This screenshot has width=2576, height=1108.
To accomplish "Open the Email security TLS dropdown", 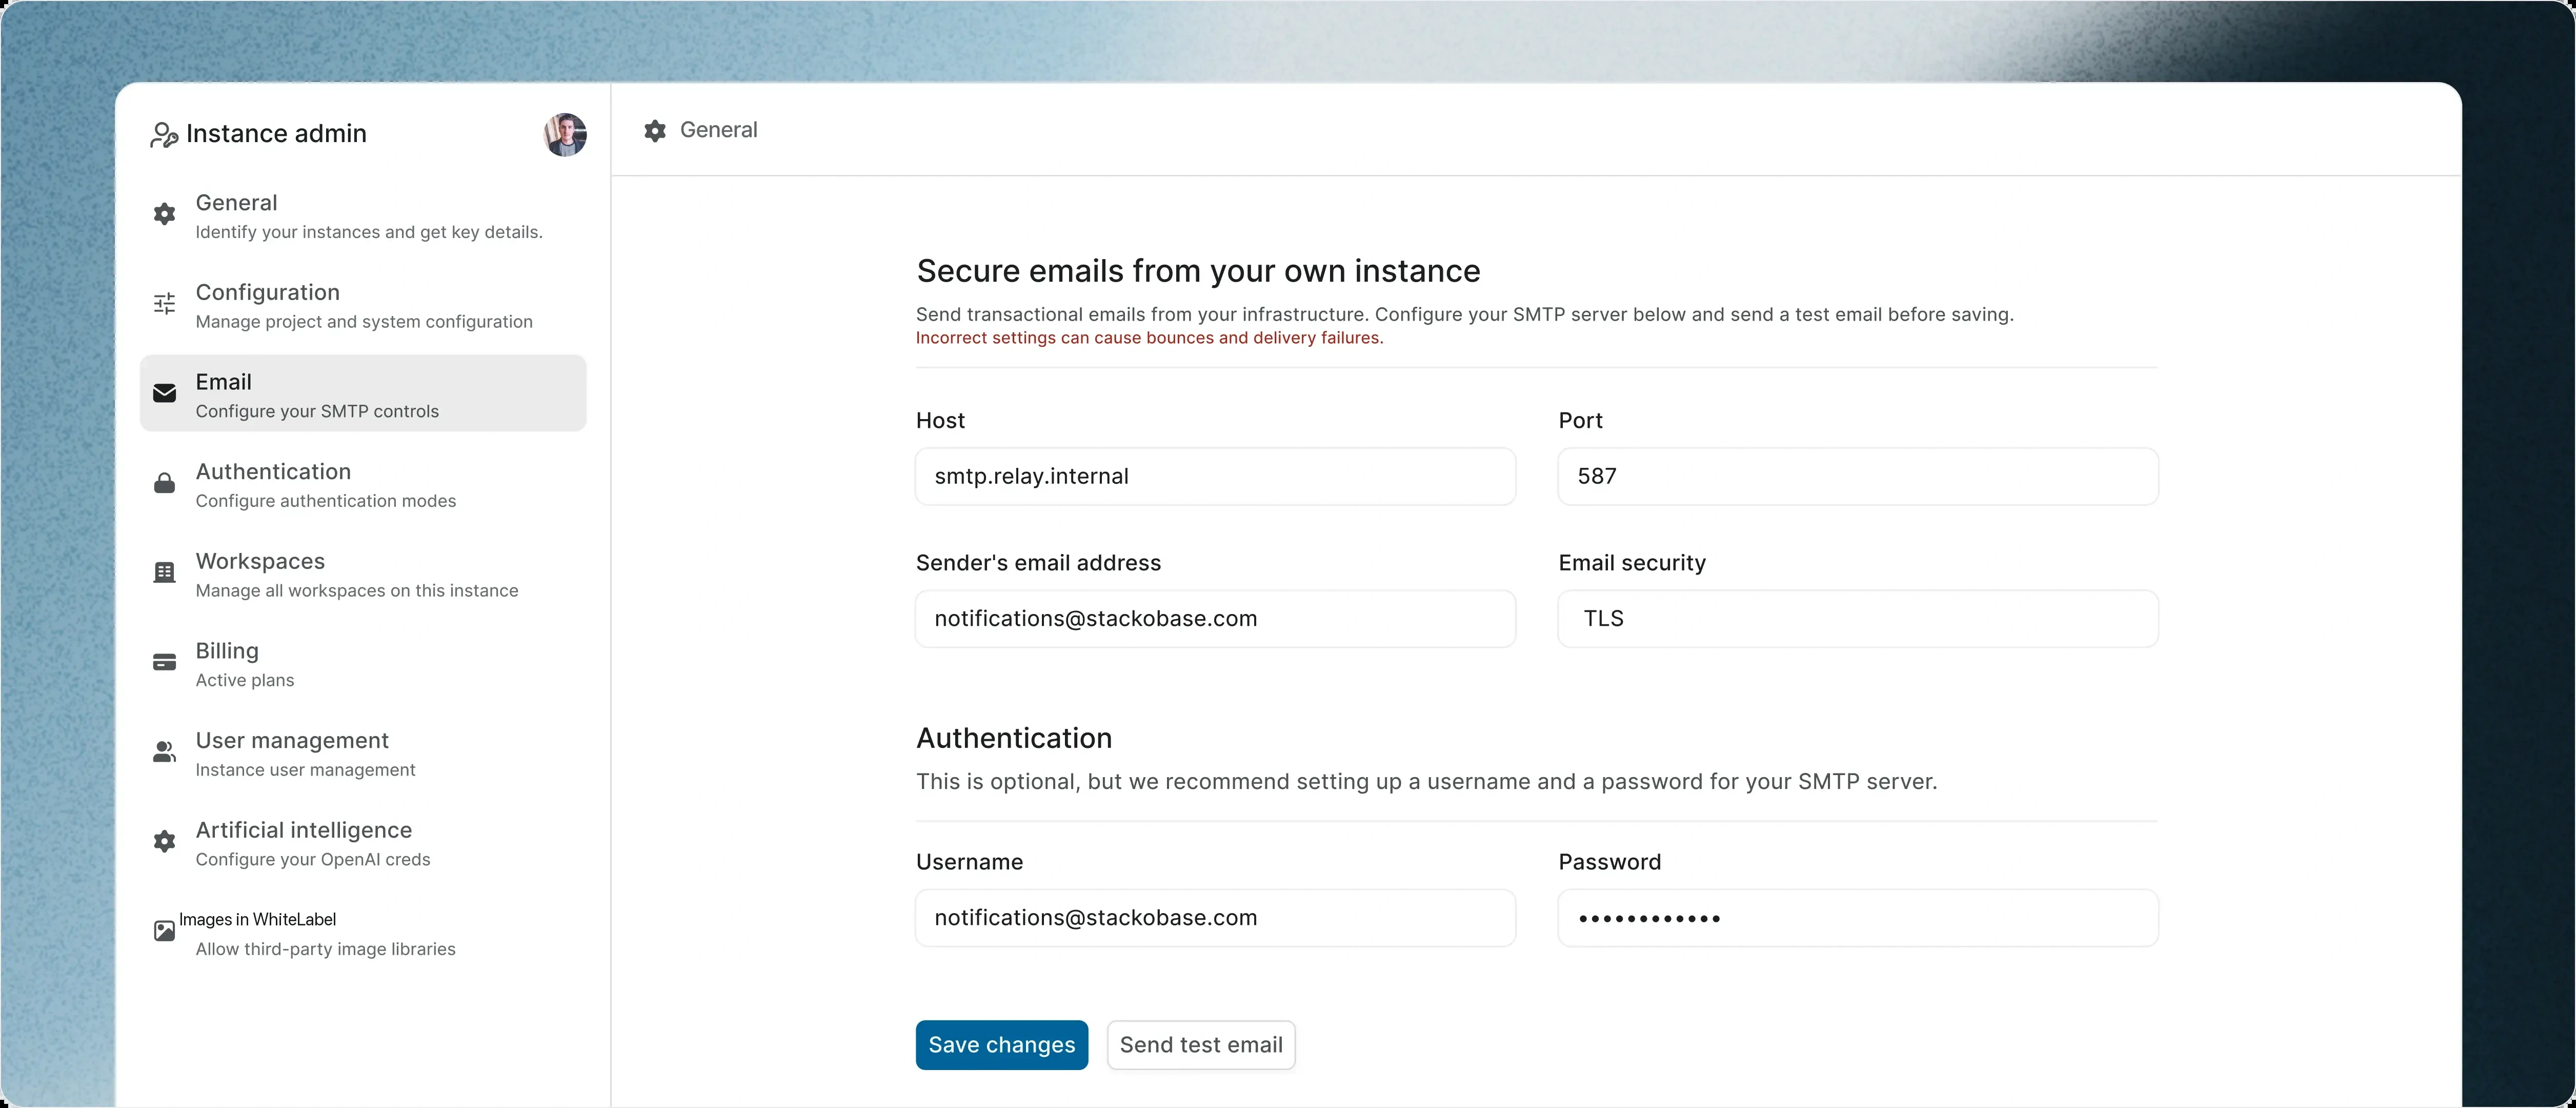I will point(1858,618).
